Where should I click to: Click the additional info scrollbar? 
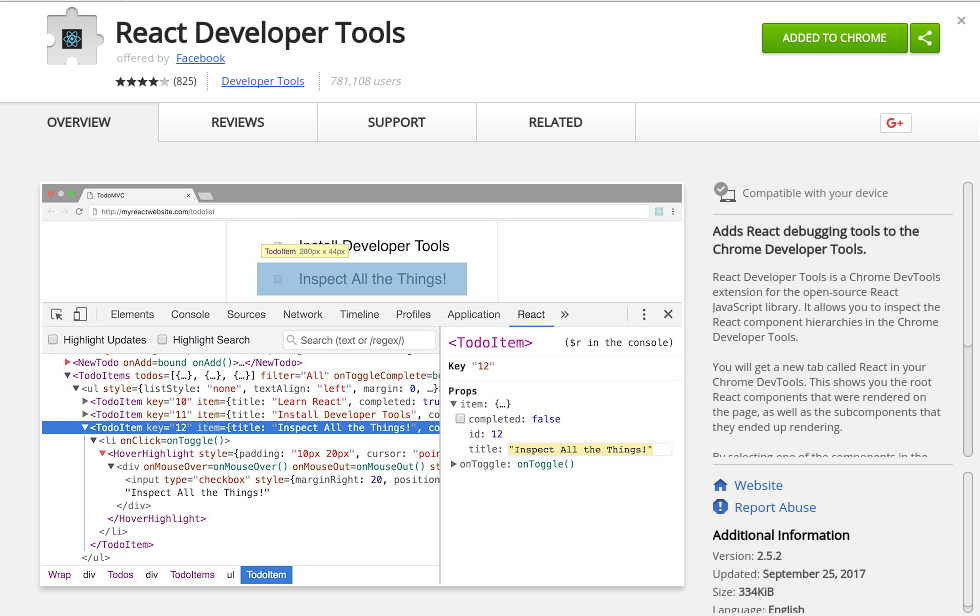pyautogui.click(x=968, y=542)
